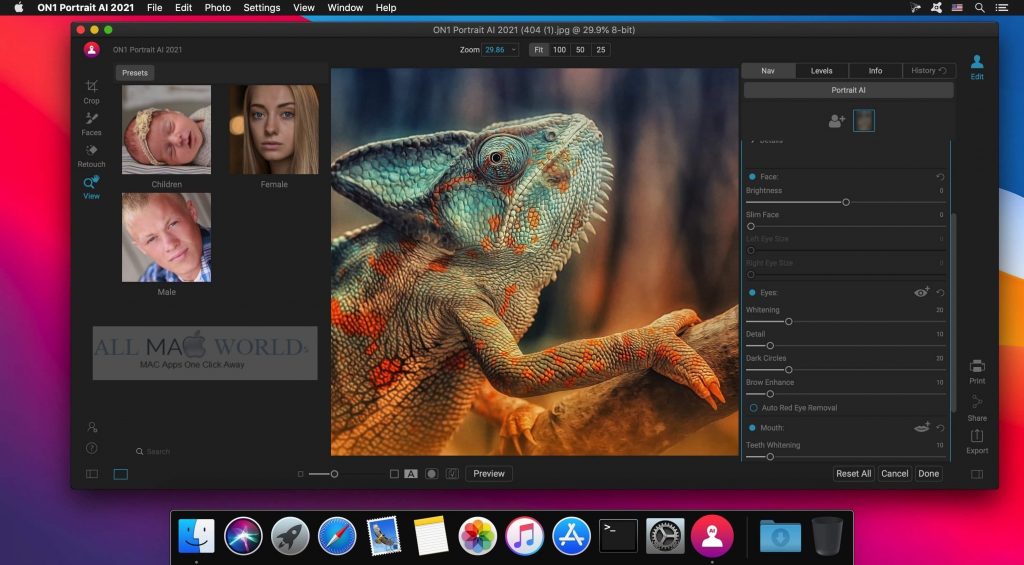Open the help question mark icon
The width and height of the screenshot is (1024, 565).
(92, 448)
